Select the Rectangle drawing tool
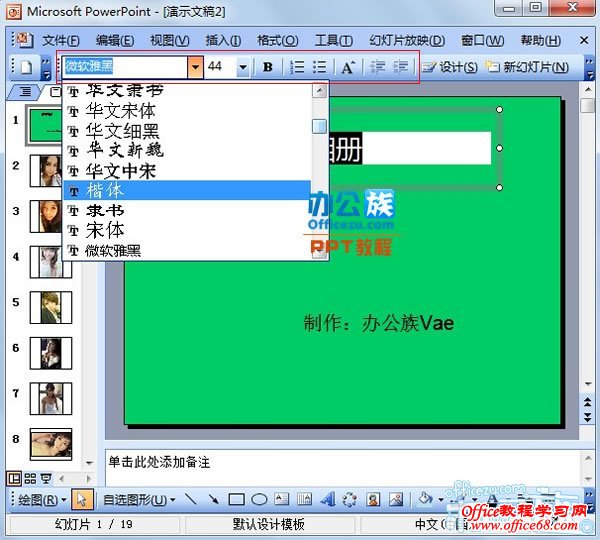Viewport: 600px width, 540px height. pyautogui.click(x=236, y=499)
